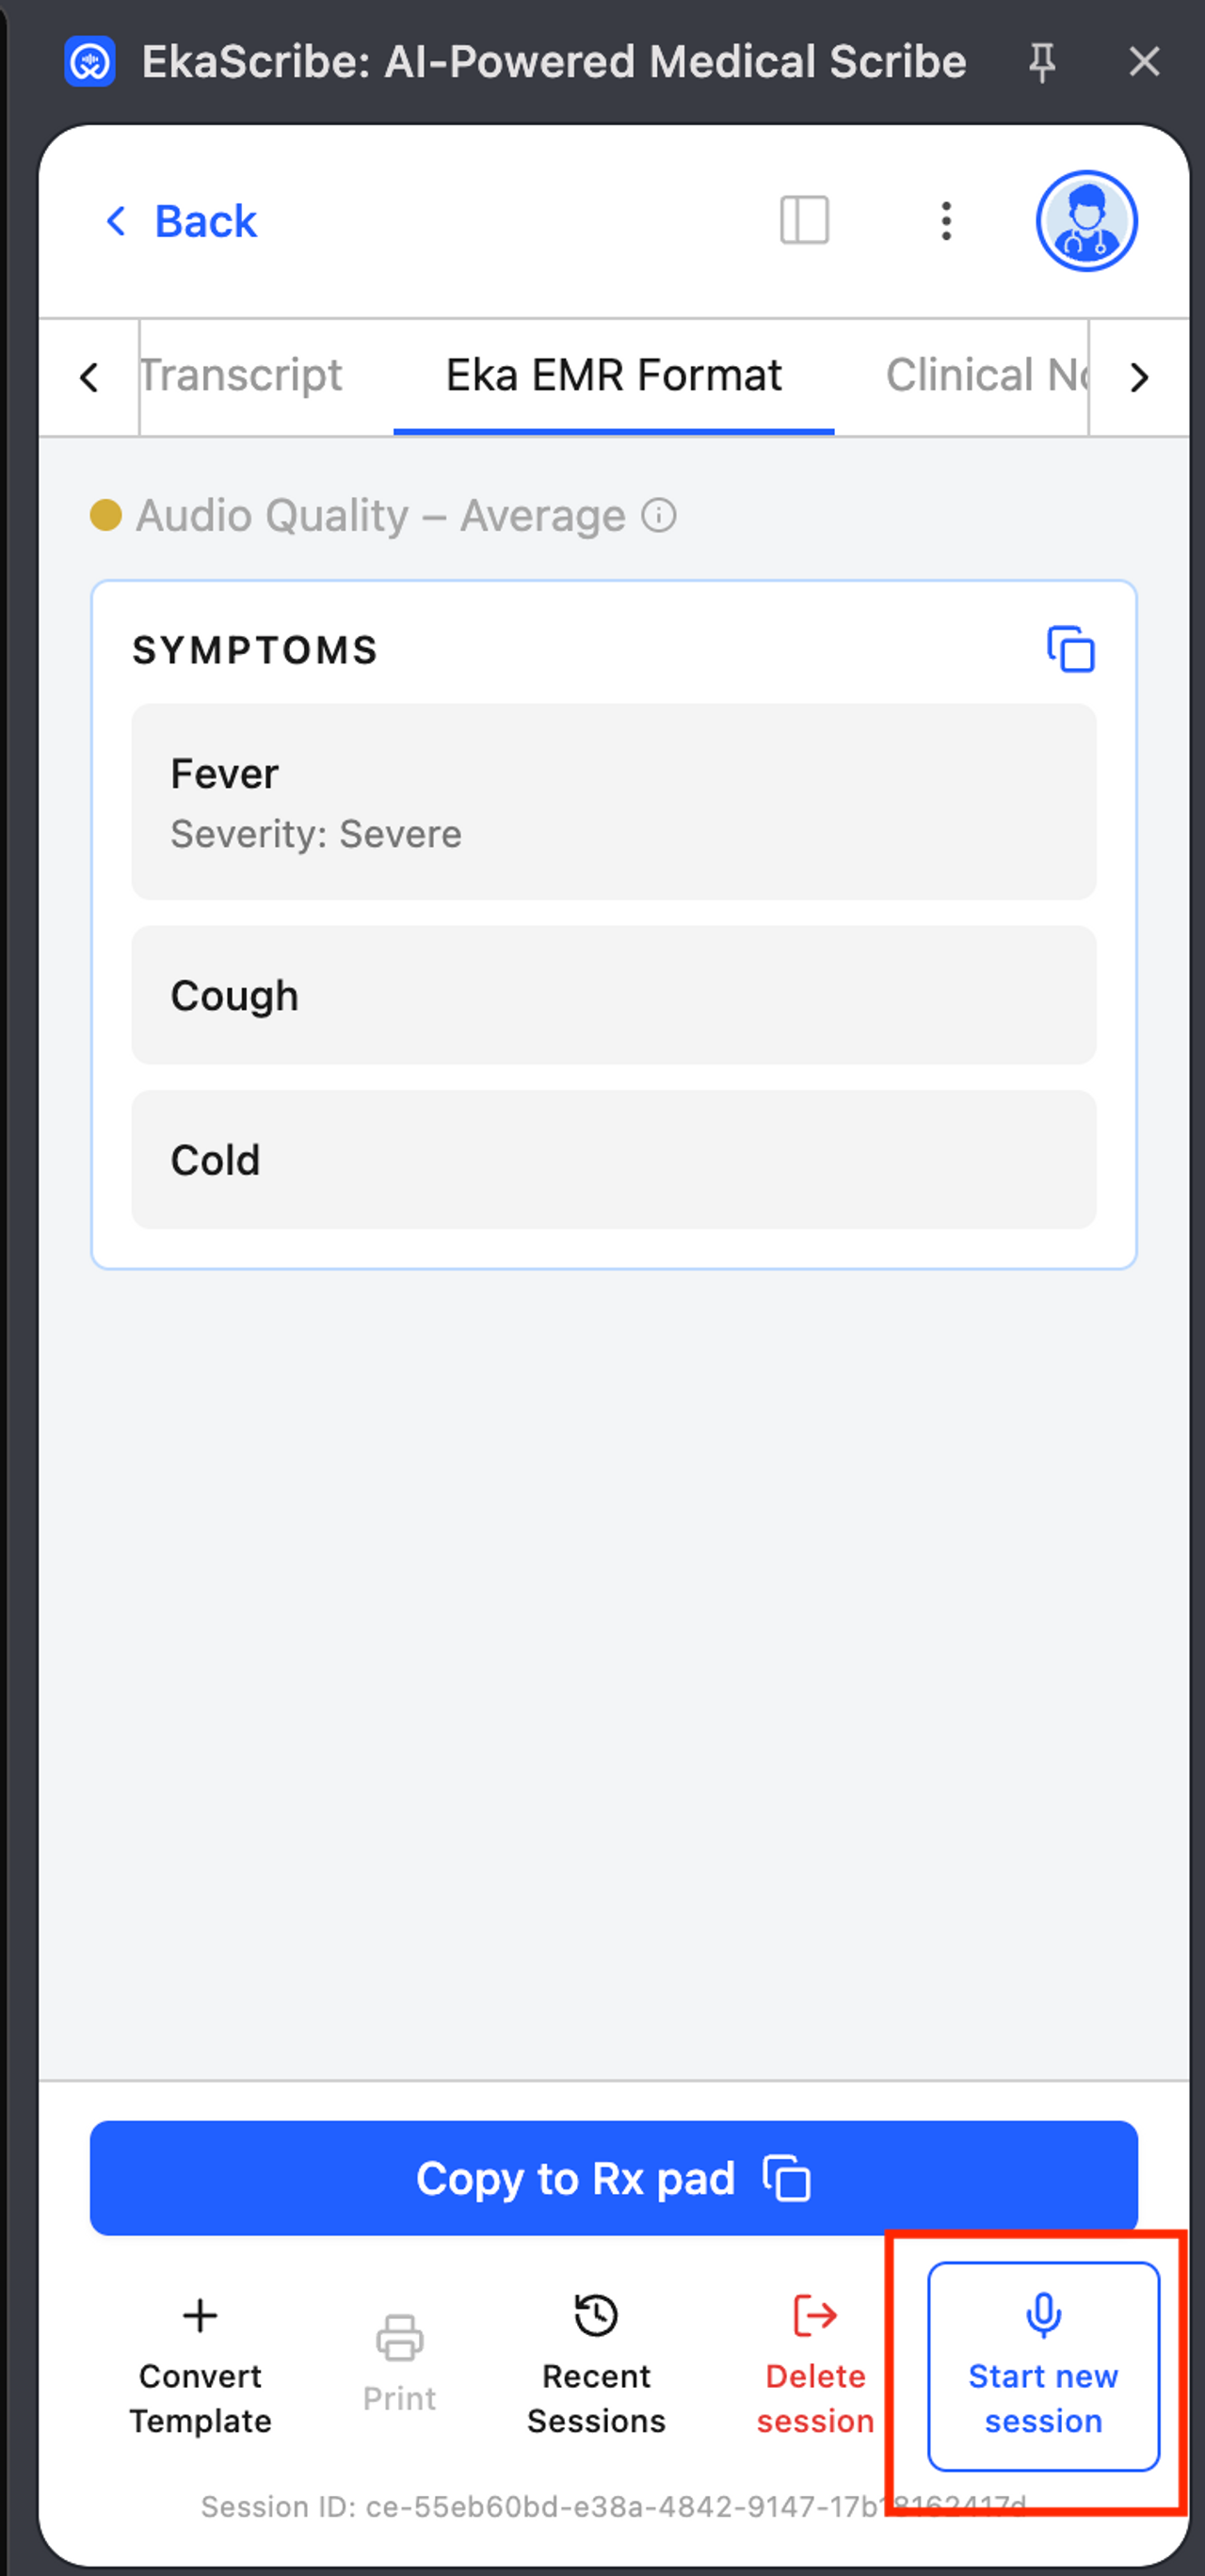The width and height of the screenshot is (1205, 2576).
Task: Select the Eka EMR Format tab
Action: (x=613, y=376)
